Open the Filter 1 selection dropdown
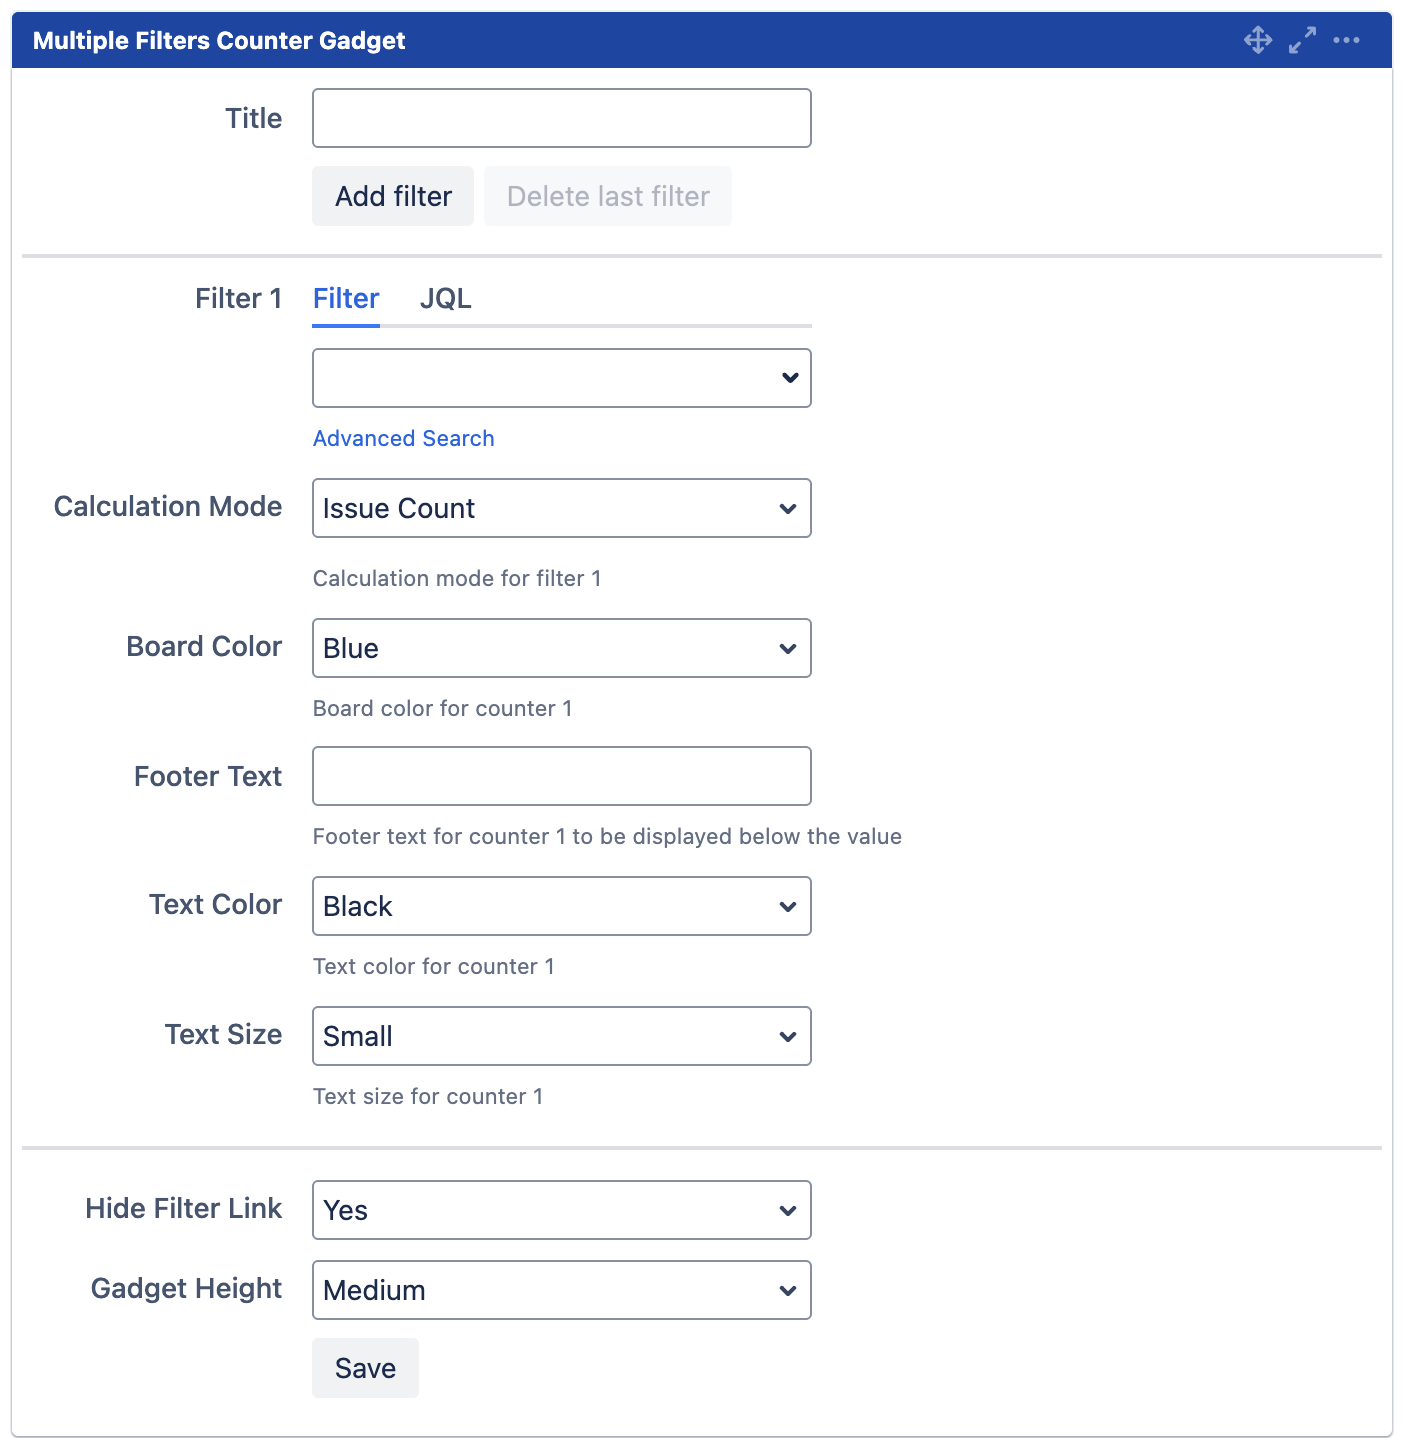This screenshot has width=1404, height=1448. tap(561, 378)
